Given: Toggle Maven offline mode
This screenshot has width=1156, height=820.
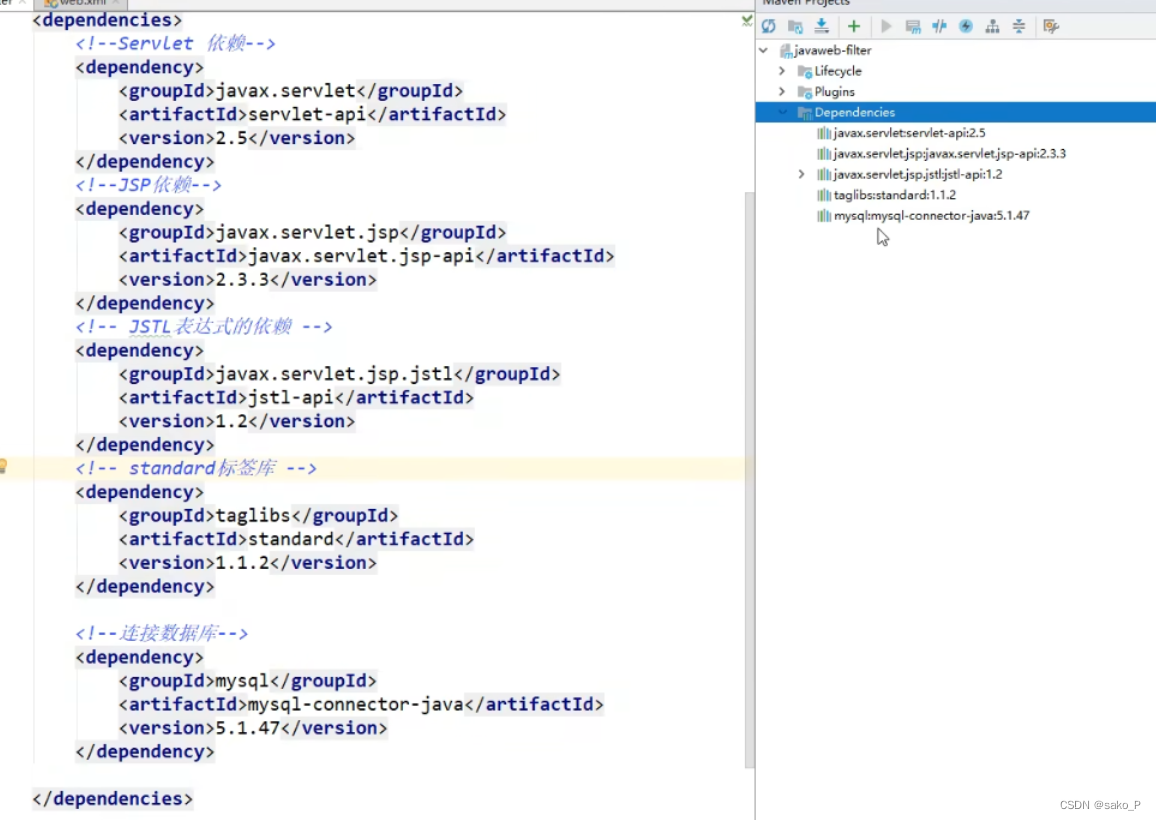Looking at the screenshot, I should click(939, 27).
